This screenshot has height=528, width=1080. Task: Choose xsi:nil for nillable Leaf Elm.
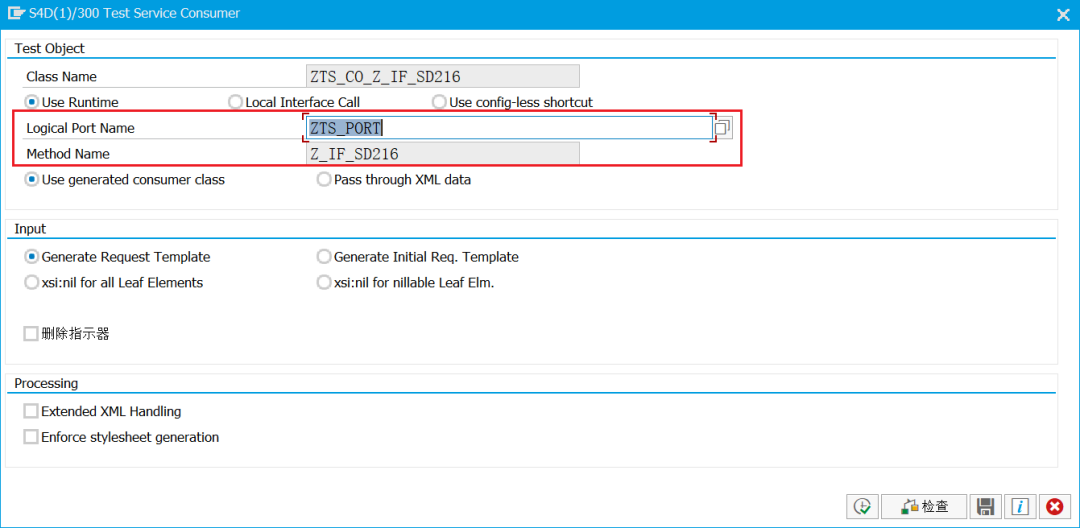324,282
